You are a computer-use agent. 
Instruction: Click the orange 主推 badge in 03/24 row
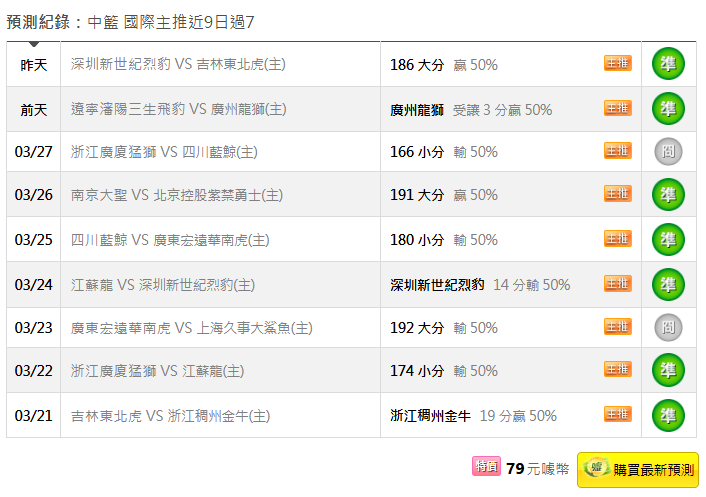tap(618, 284)
